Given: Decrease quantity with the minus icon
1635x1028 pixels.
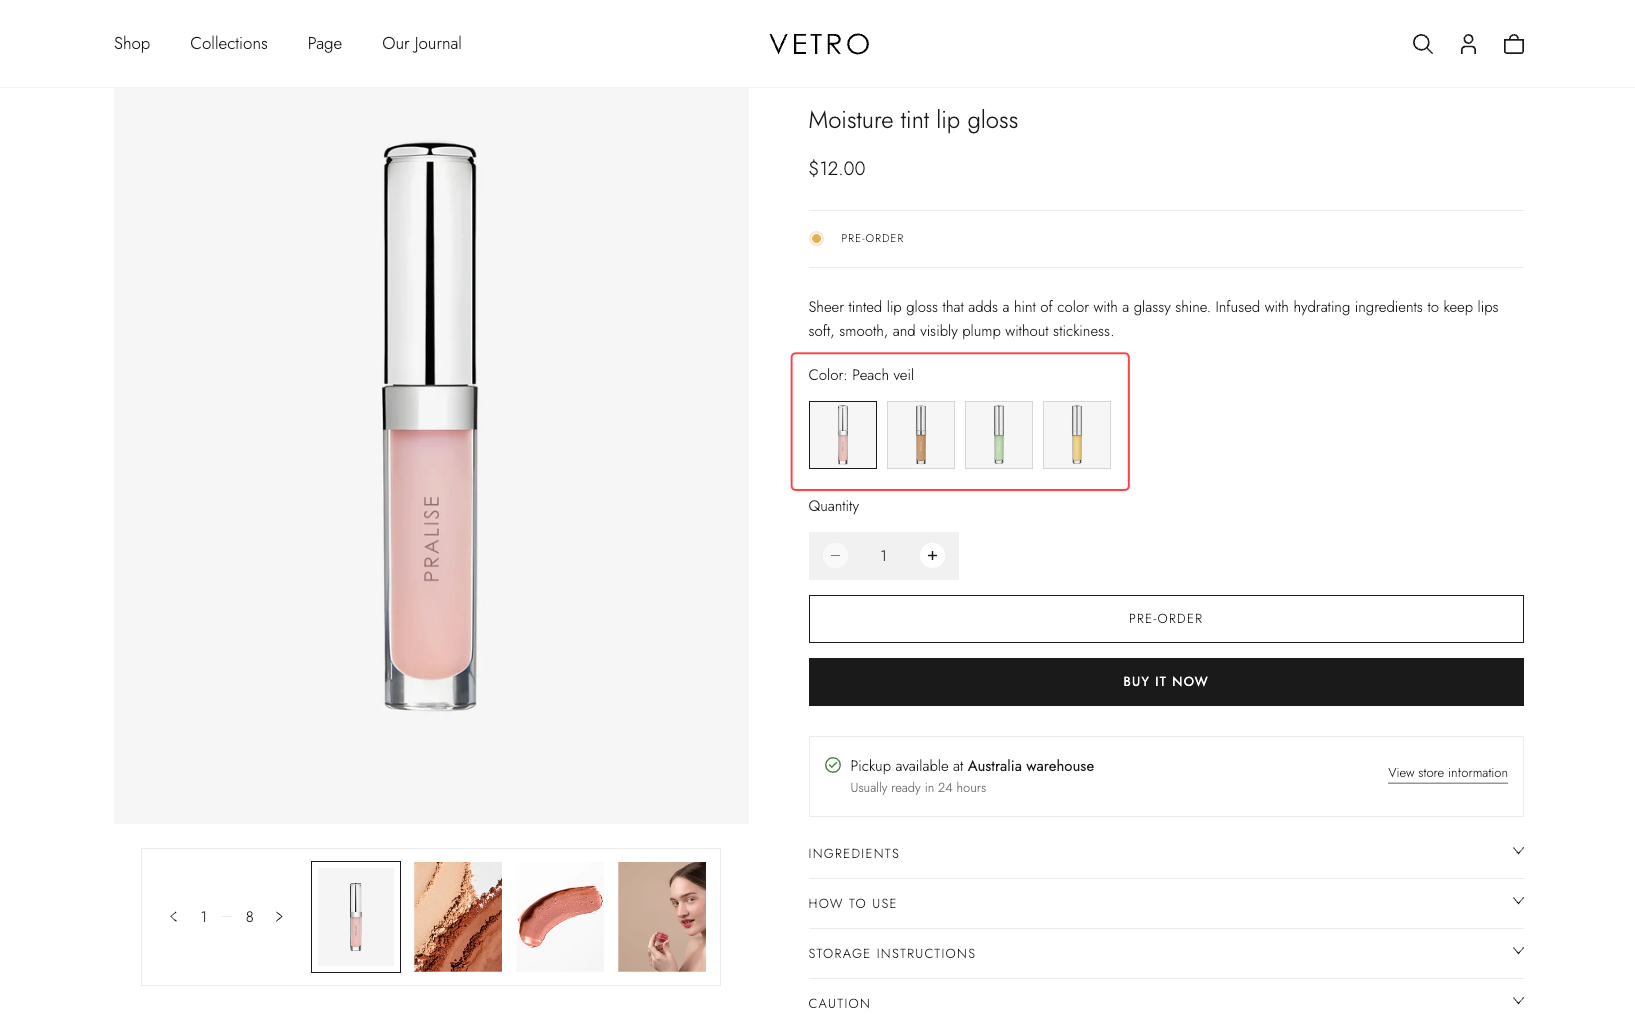Looking at the screenshot, I should click(x=835, y=556).
